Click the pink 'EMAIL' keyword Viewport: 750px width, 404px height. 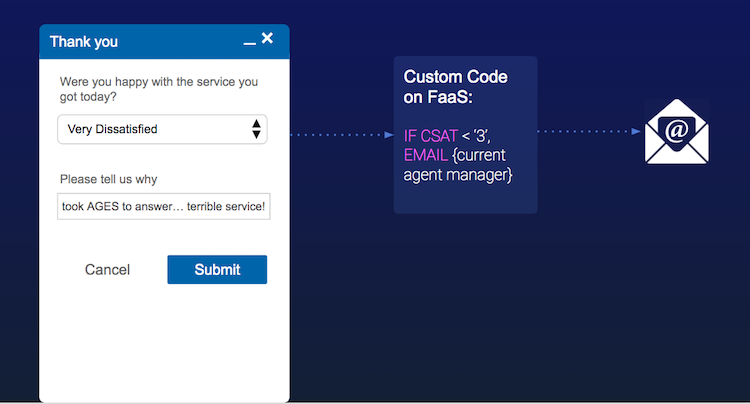pos(426,155)
